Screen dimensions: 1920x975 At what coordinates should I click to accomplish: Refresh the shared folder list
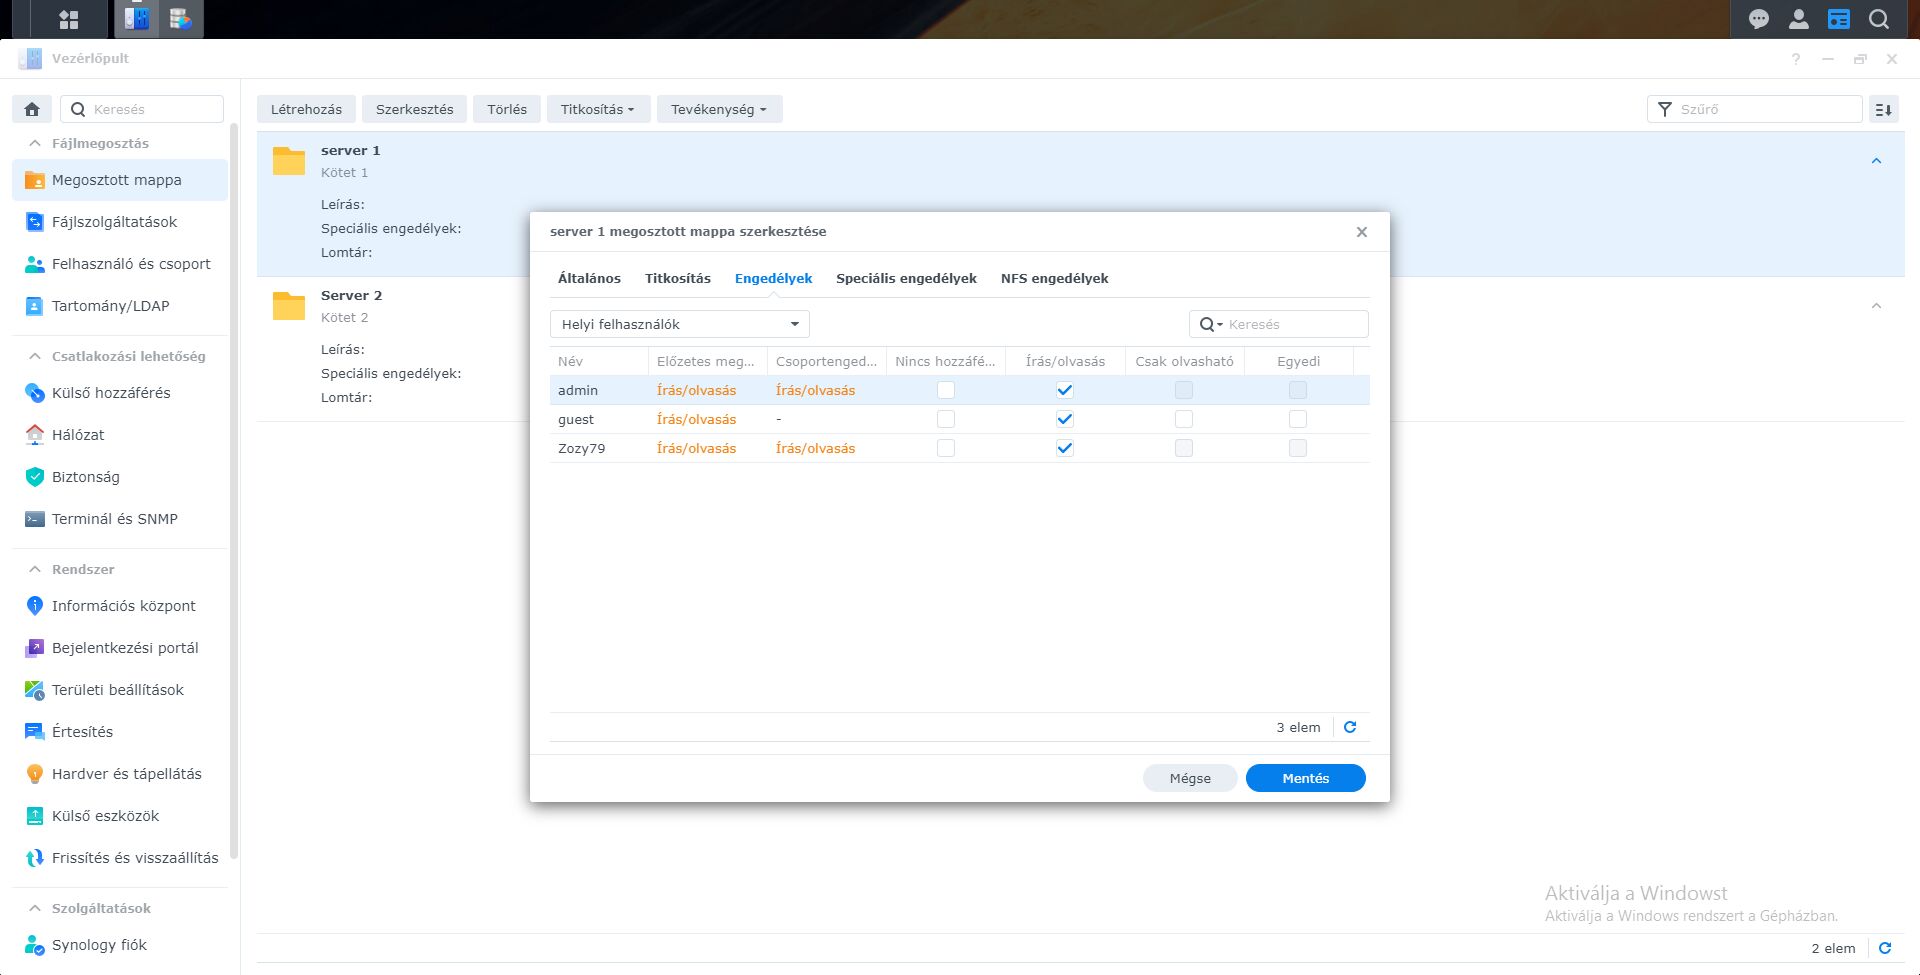(1885, 948)
